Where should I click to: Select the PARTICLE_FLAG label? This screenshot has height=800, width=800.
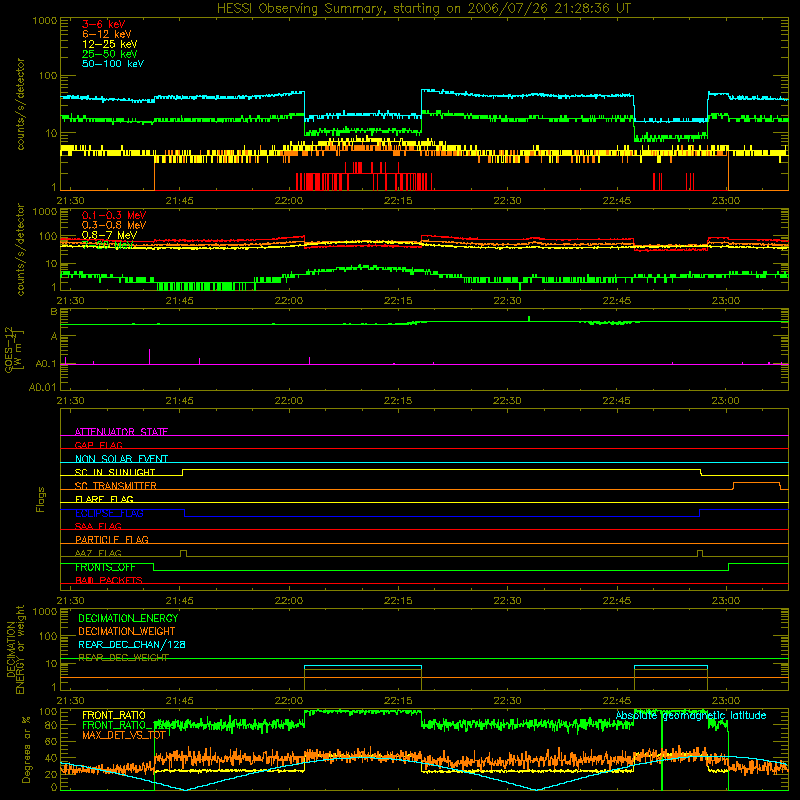(x=112, y=539)
